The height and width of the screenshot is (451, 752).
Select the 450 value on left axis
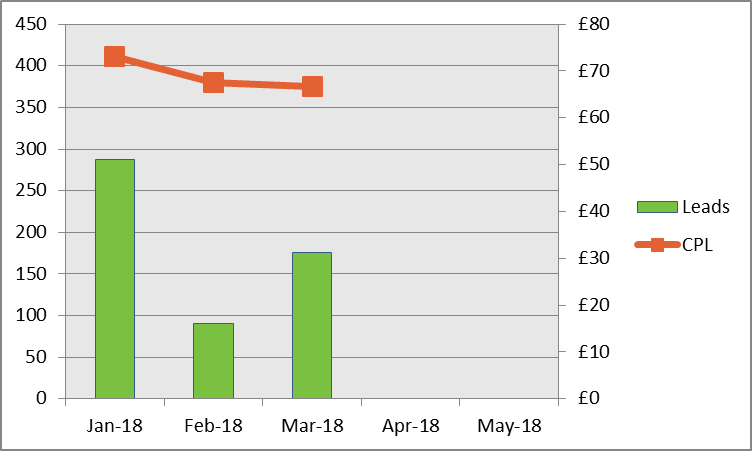pyautogui.click(x=31, y=24)
